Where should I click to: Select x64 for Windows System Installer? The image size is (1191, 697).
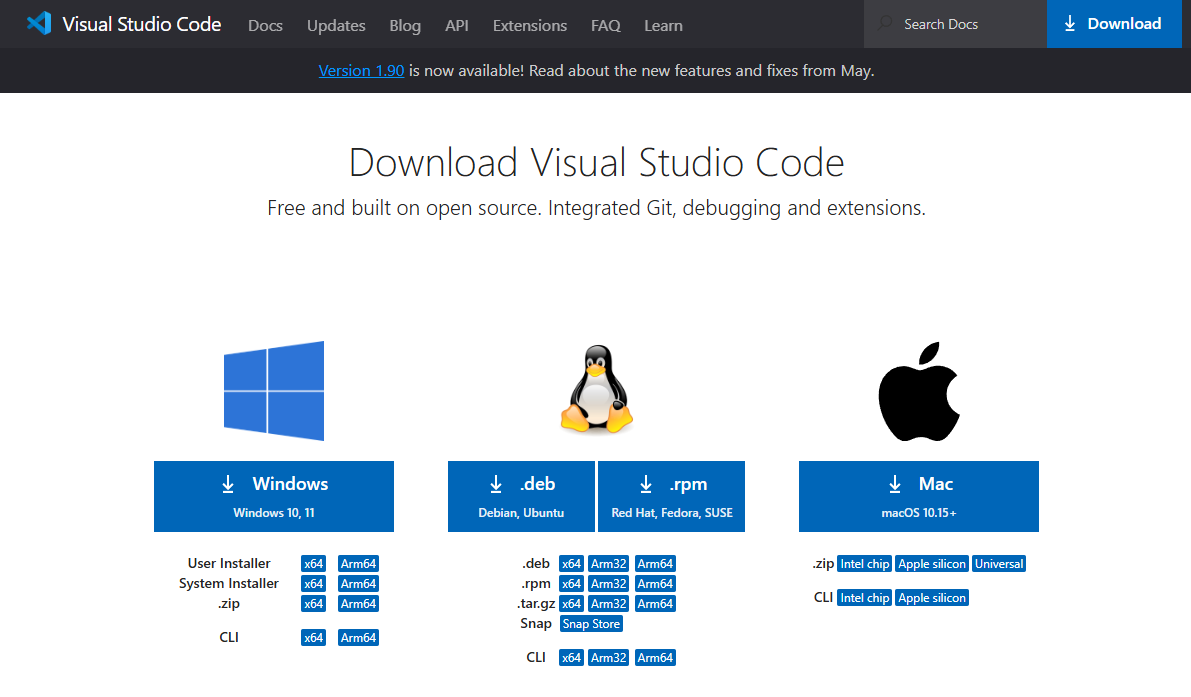pos(314,583)
